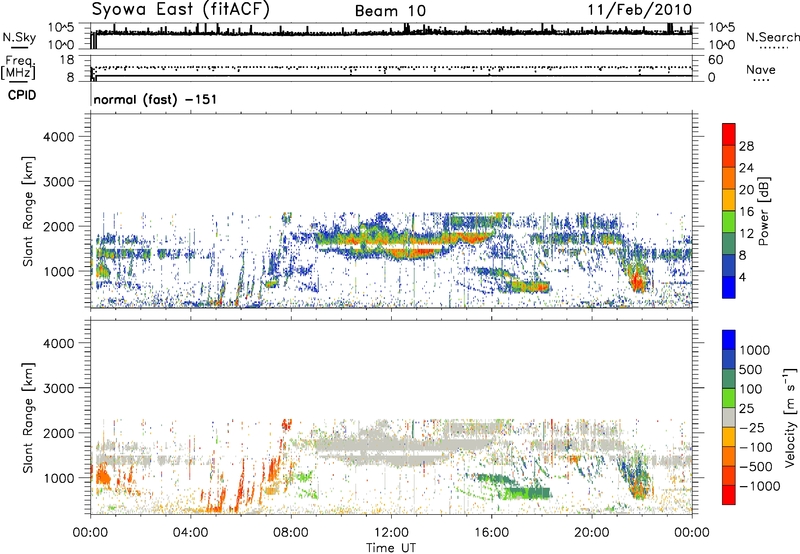Click the blue bottom of the power color bar

(x=729, y=288)
